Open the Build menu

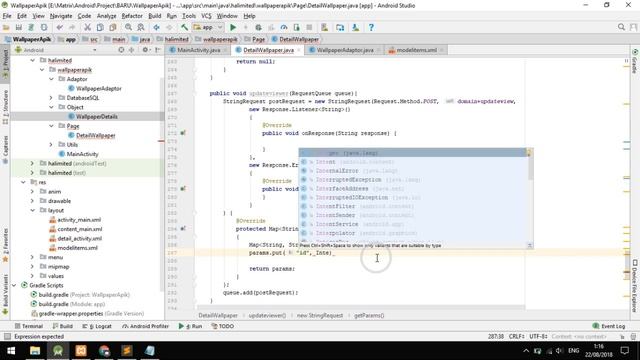coord(155,16)
